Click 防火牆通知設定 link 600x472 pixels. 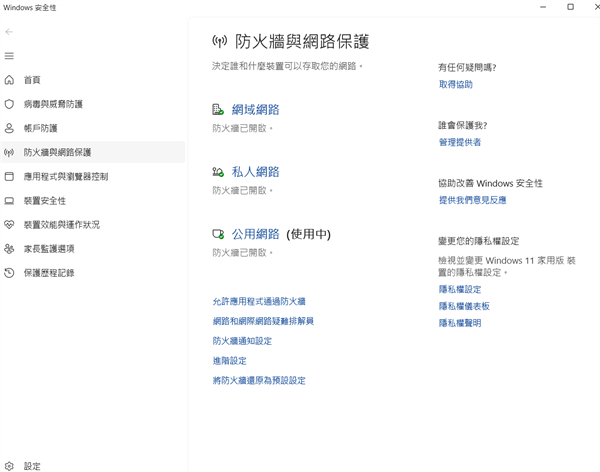pyautogui.click(x=242, y=341)
